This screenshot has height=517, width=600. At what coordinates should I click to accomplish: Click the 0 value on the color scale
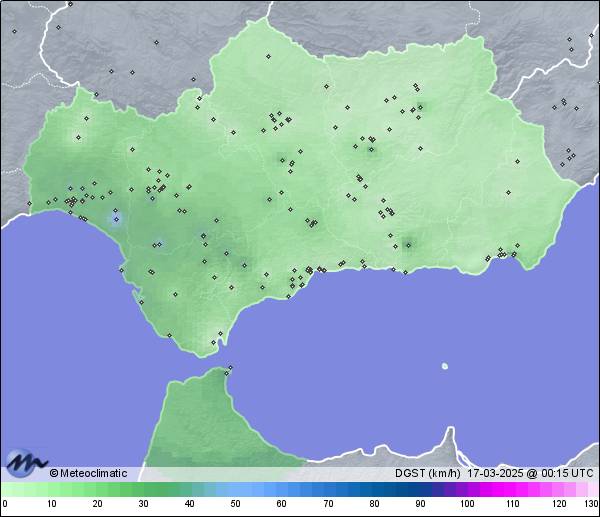coord(5,504)
